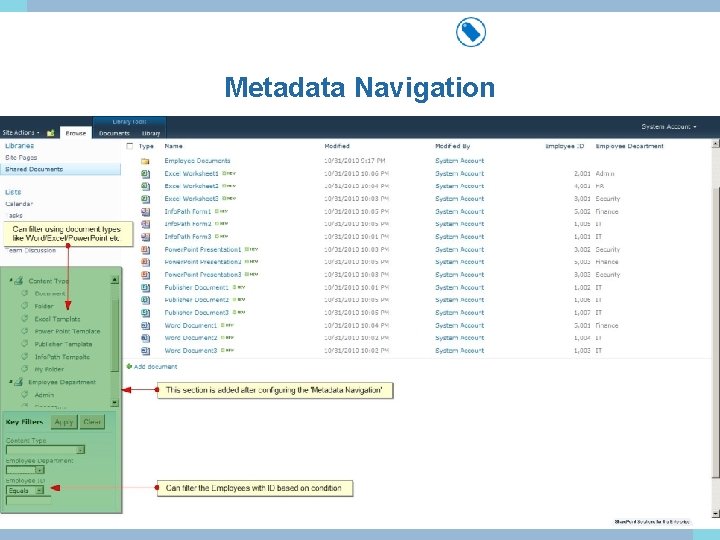Click the PowerPoint icon for PowerPoint Presentation3
The image size is (720, 540).
pos(146,275)
